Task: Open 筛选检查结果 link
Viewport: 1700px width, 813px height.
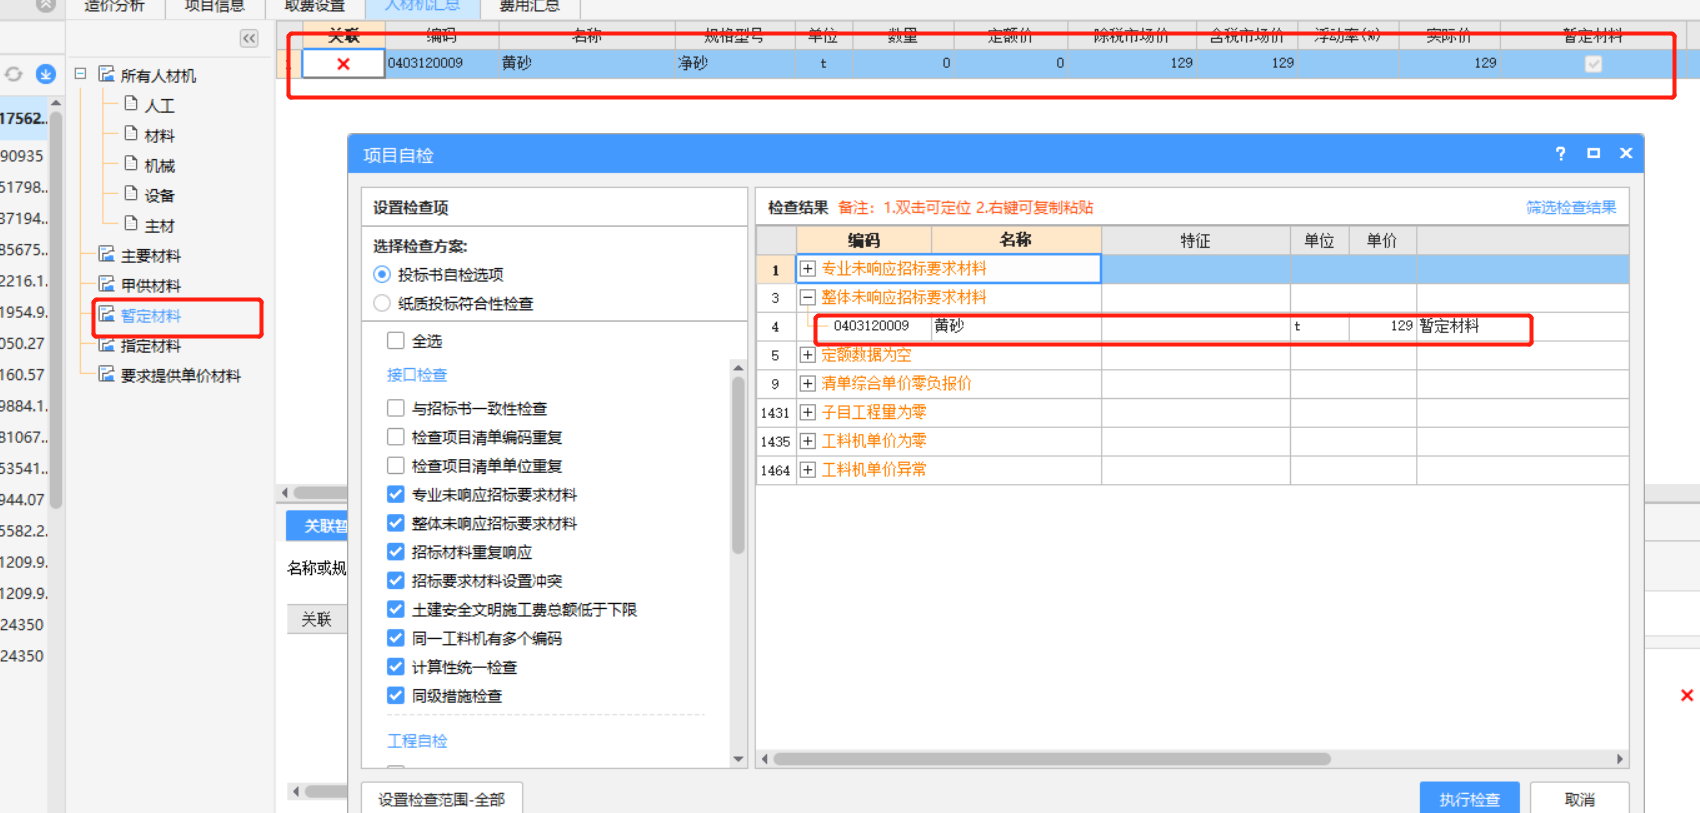Action: [1571, 207]
